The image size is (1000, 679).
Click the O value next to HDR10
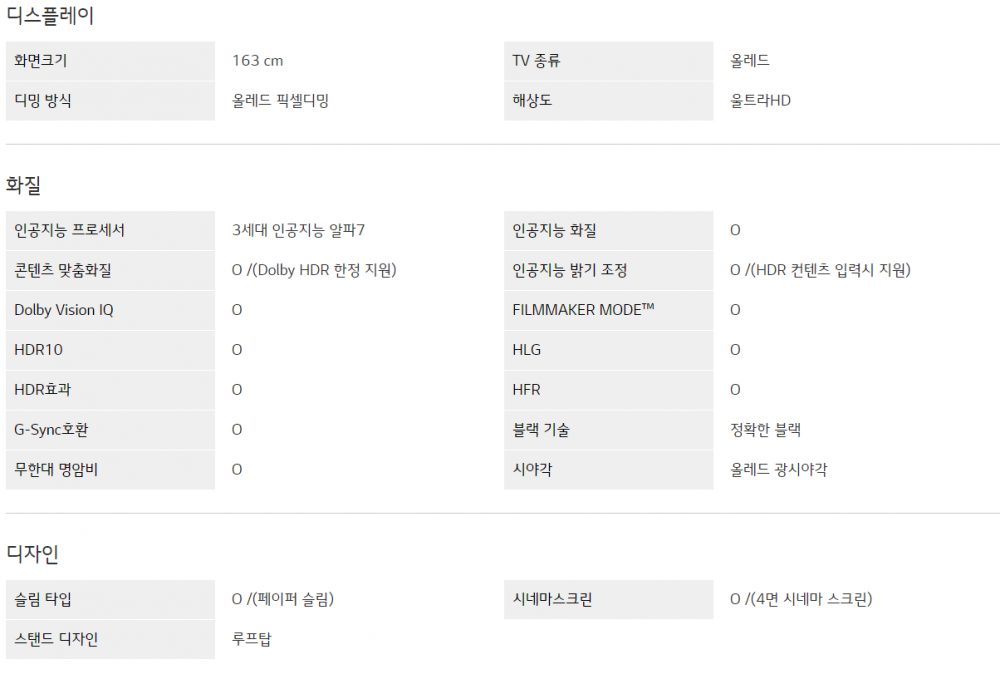click(237, 350)
